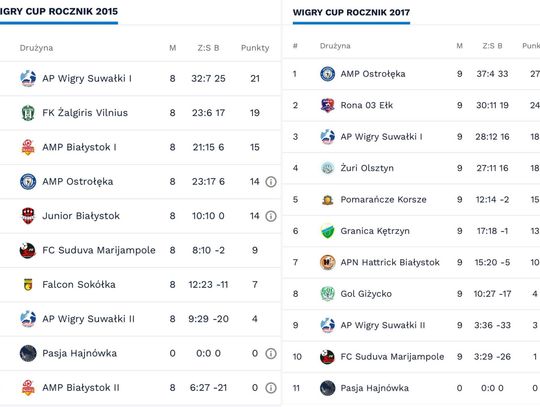
Task: Select the Wigry Cup Rocznik 2015 tab
Action: 59,12
